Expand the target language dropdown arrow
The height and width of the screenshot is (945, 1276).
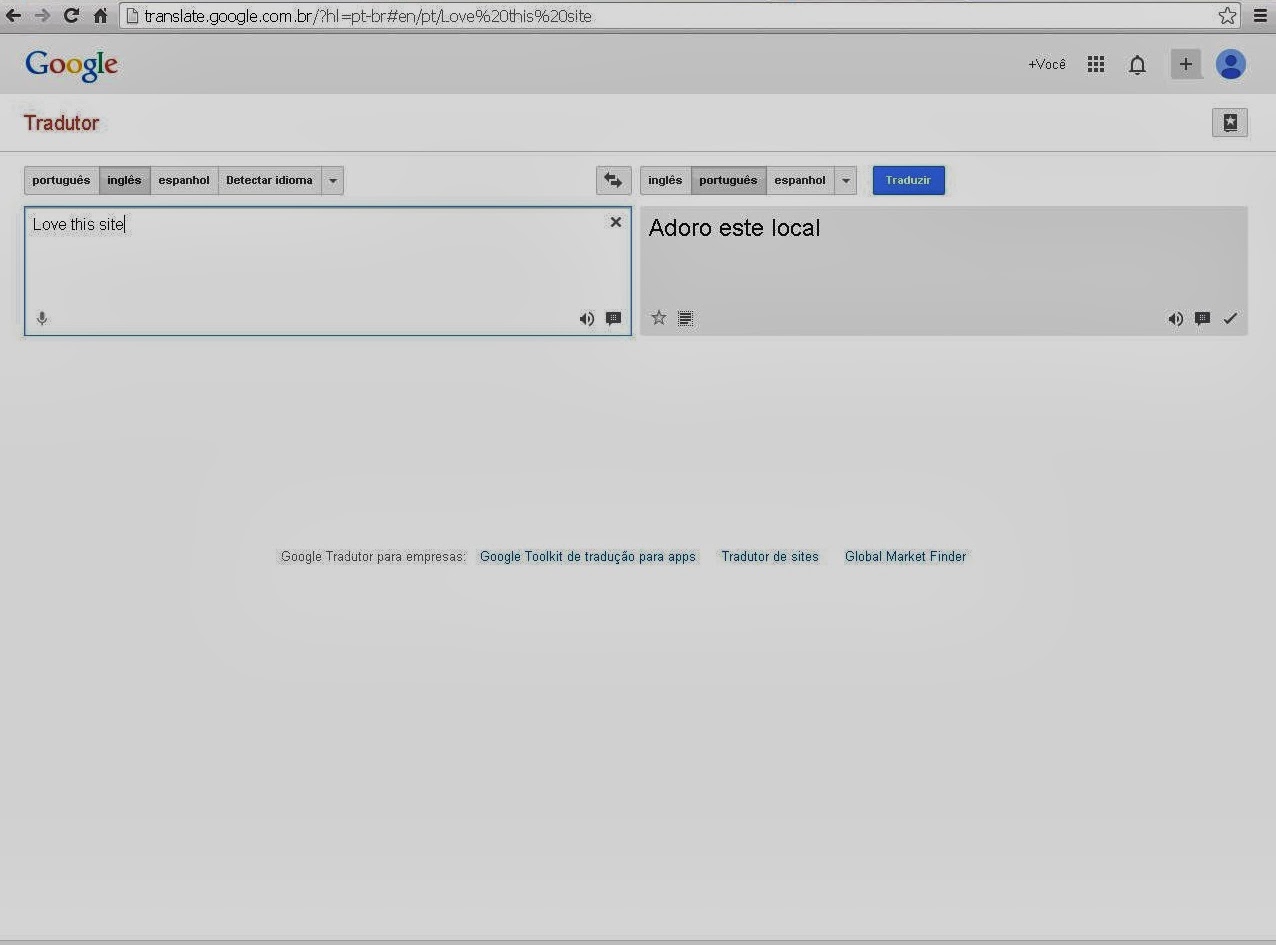(846, 180)
